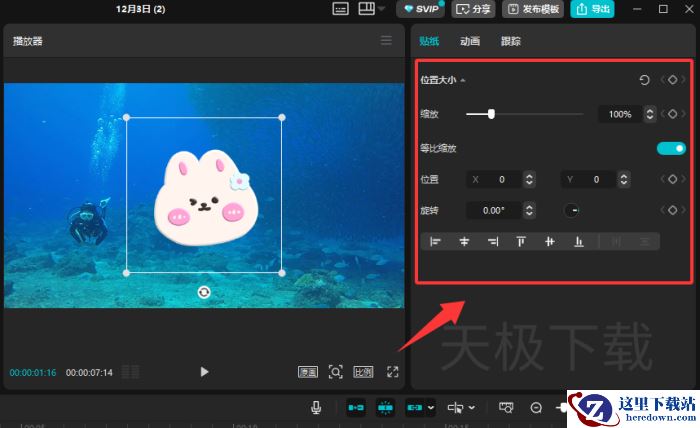Click the 旋转 0.00° value field
700x428 pixels.
494,210
